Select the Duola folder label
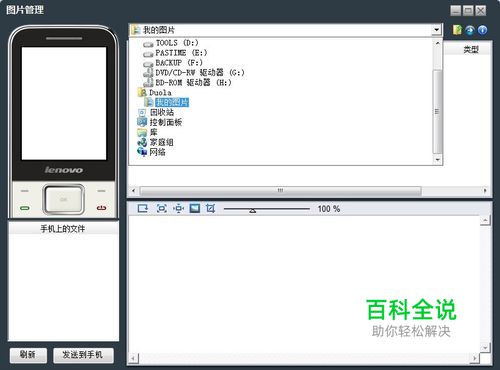Screen dimensions: 500x370 (x=160, y=92)
